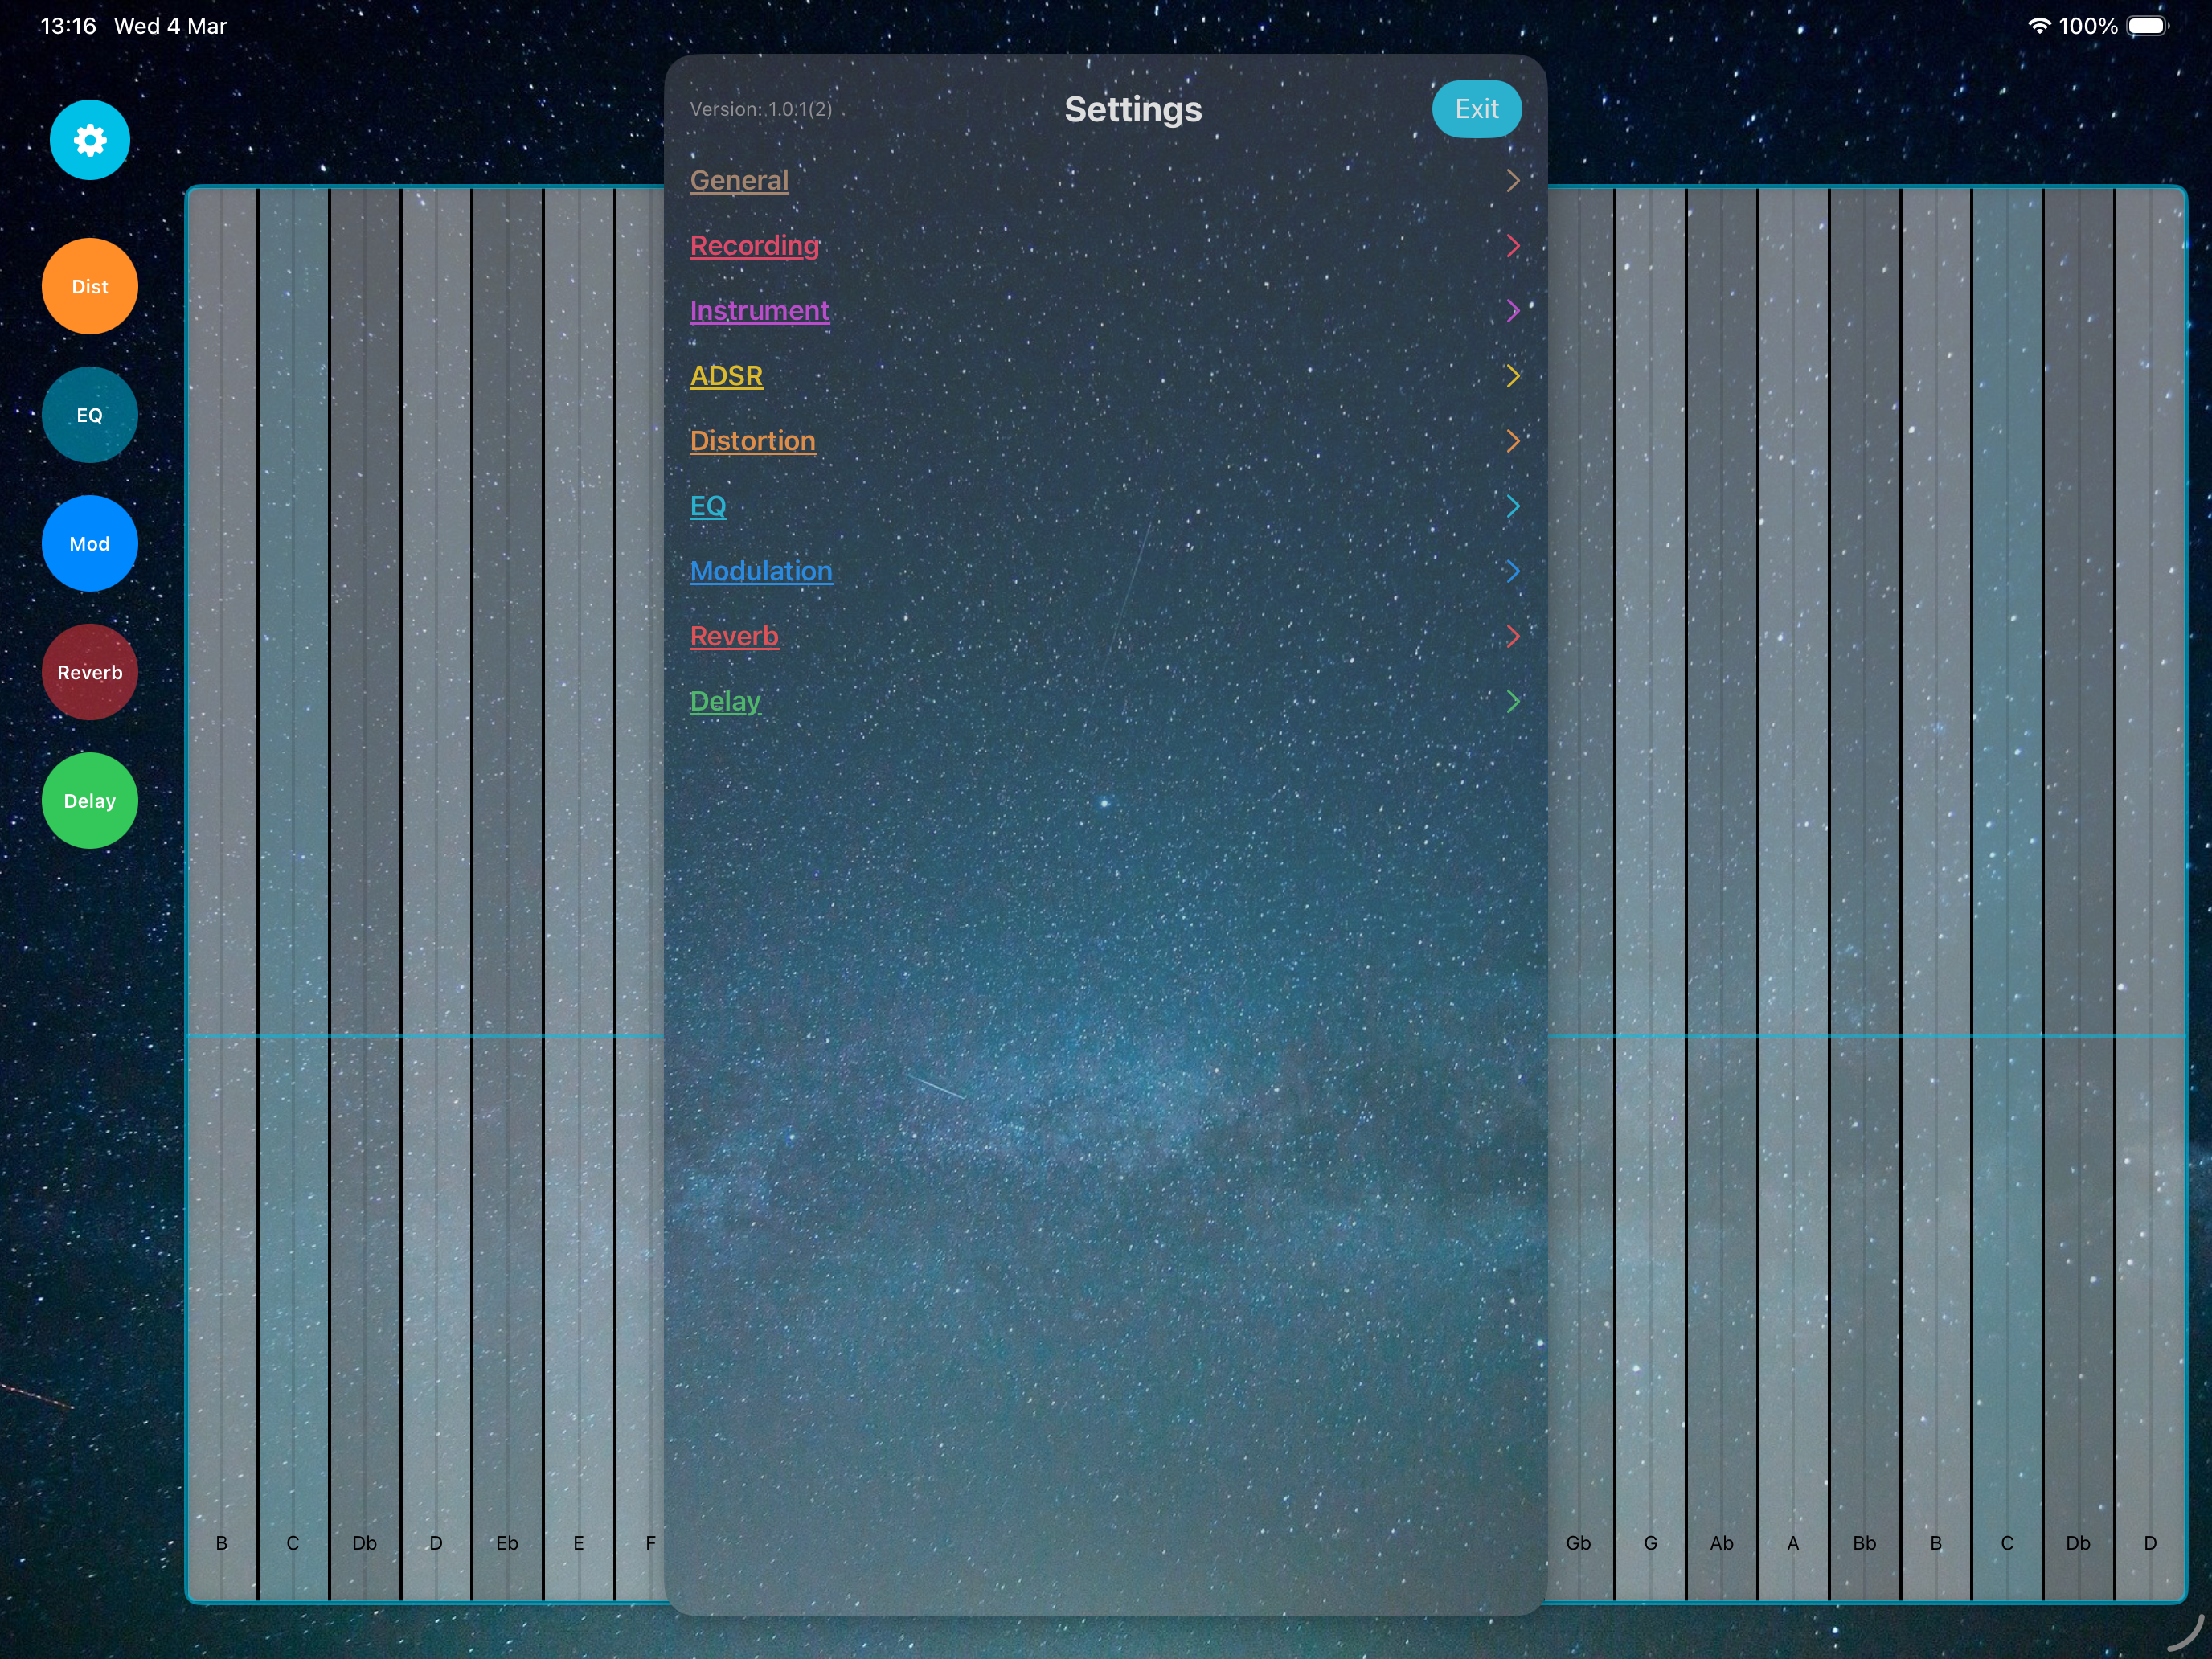Screen dimensions: 2212x1659
Task: Expand the EQ row chevron
Action: point(1513,506)
